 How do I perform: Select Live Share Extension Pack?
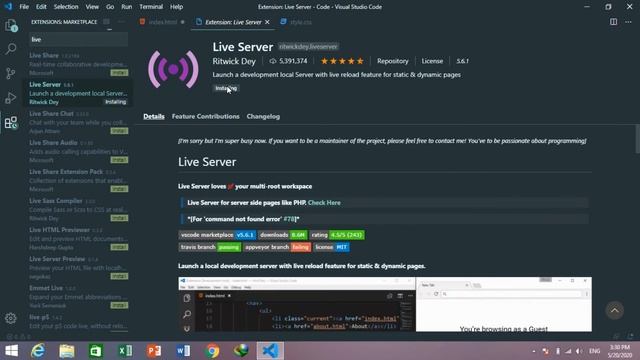(78, 180)
